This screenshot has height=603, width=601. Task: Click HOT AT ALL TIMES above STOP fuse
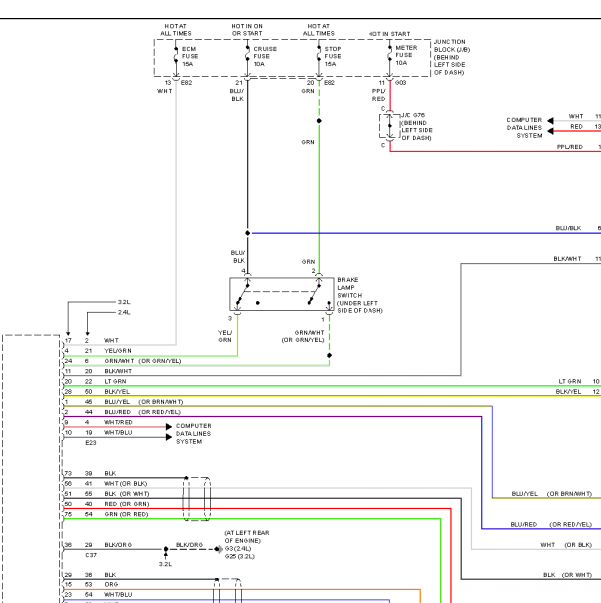pyautogui.click(x=319, y=30)
